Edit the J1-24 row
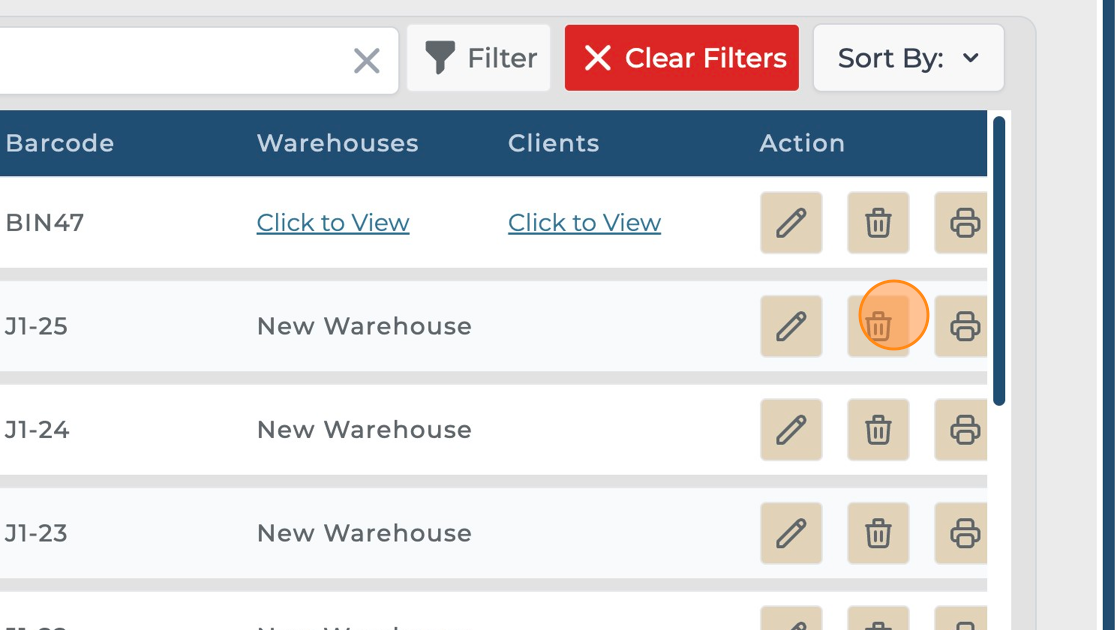The width and height of the screenshot is (1120, 630). pyautogui.click(x=791, y=430)
